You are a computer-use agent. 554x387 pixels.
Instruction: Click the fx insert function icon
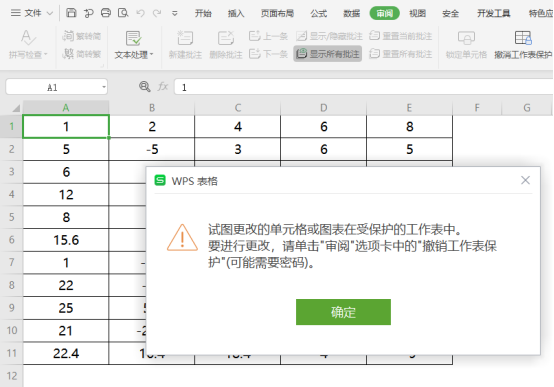point(163,87)
